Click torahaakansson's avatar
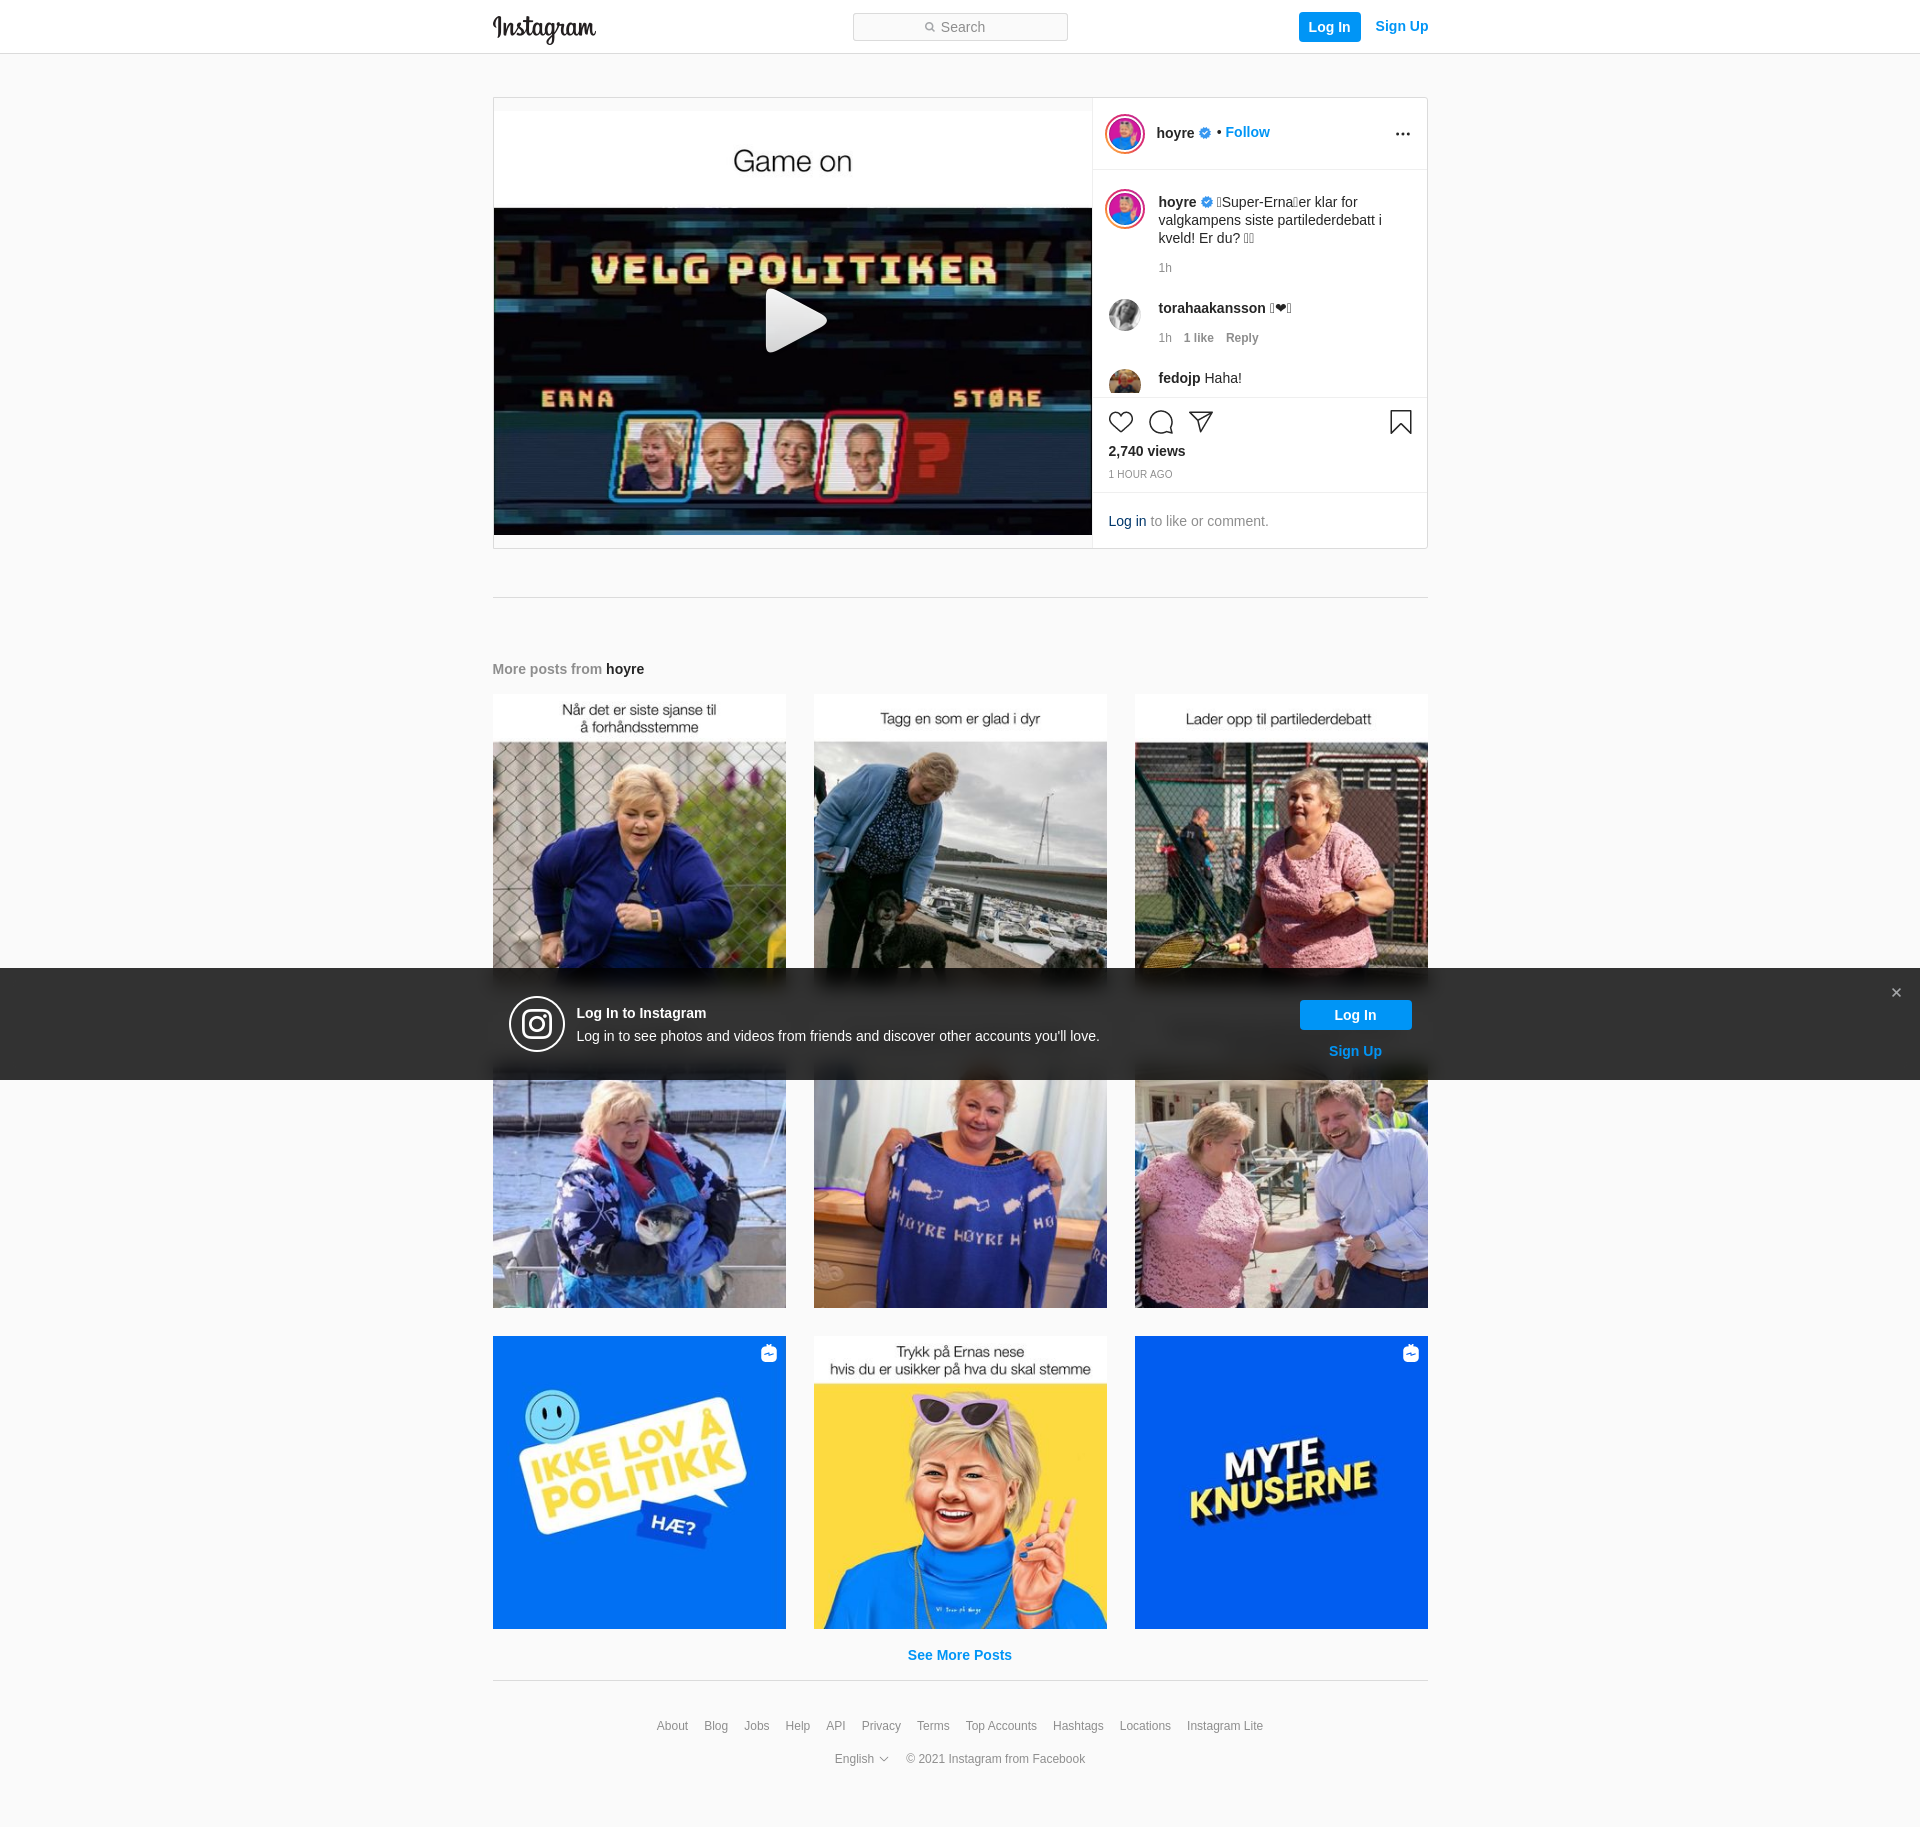 [1125, 315]
